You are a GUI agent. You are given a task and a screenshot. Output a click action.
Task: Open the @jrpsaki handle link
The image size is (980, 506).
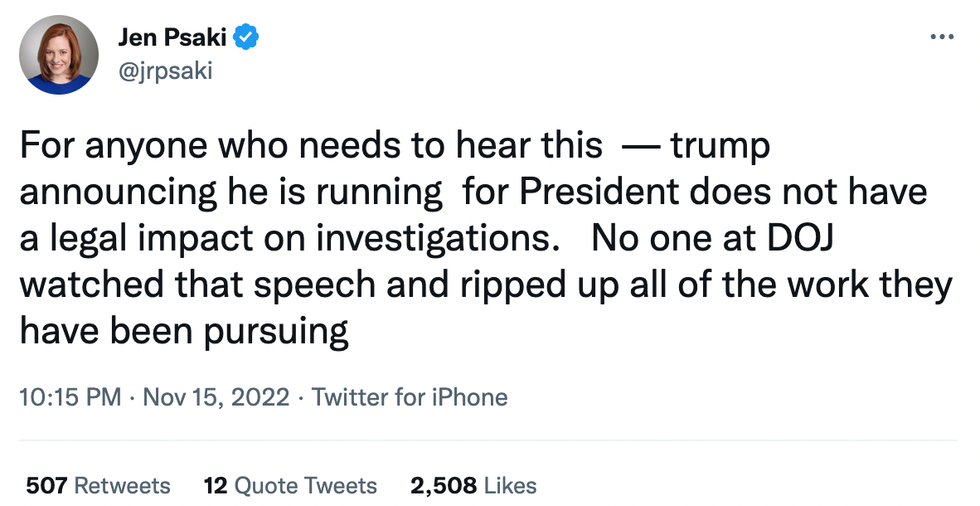point(165,71)
